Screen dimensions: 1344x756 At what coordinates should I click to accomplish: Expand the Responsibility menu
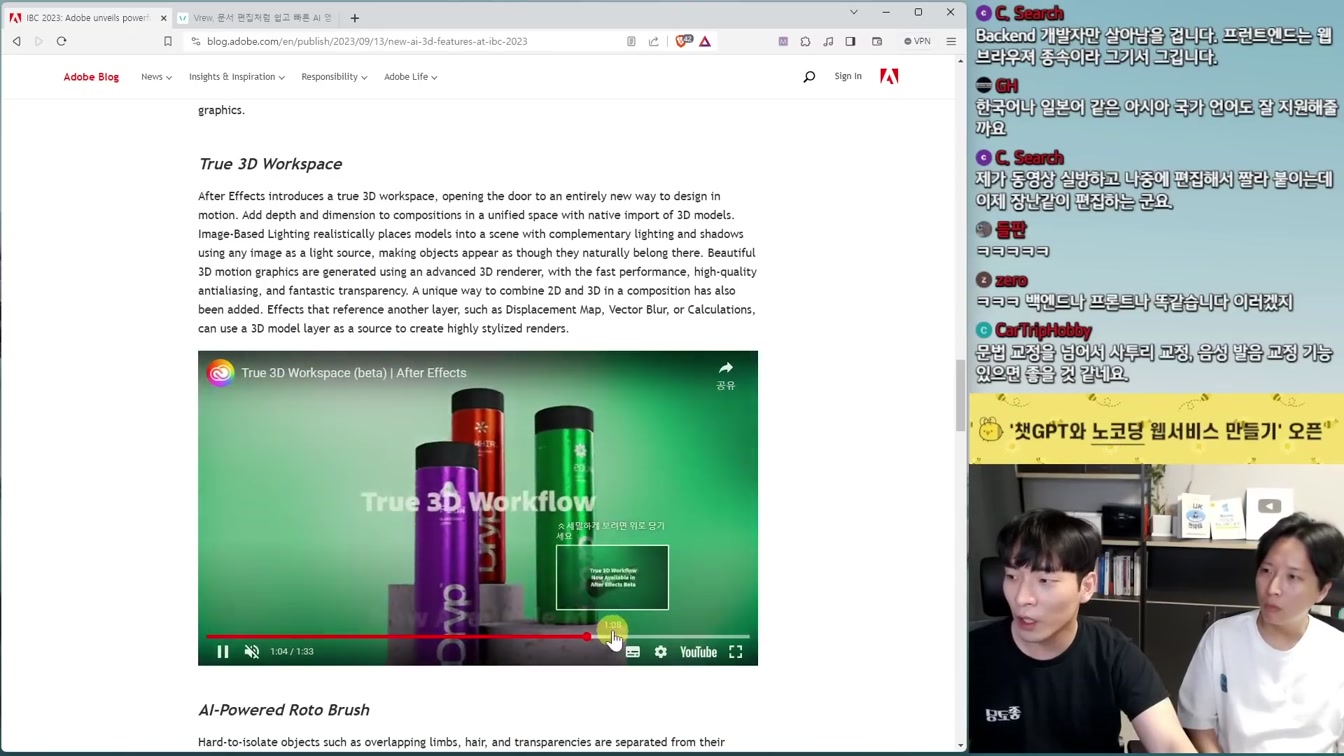(x=334, y=77)
